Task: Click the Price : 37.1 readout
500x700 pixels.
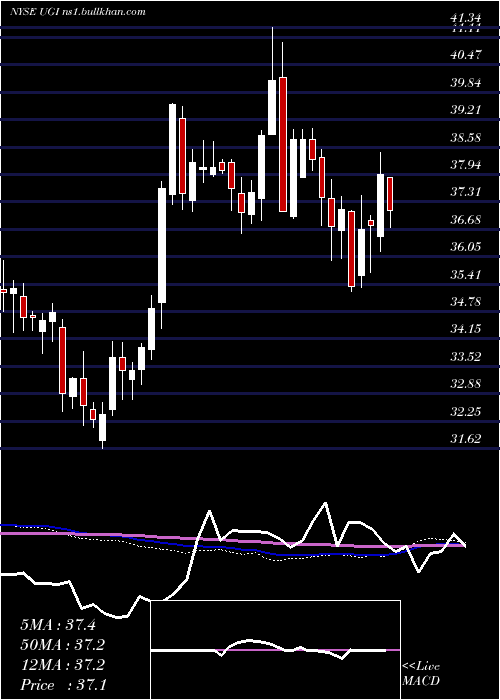Action: [x=62, y=685]
